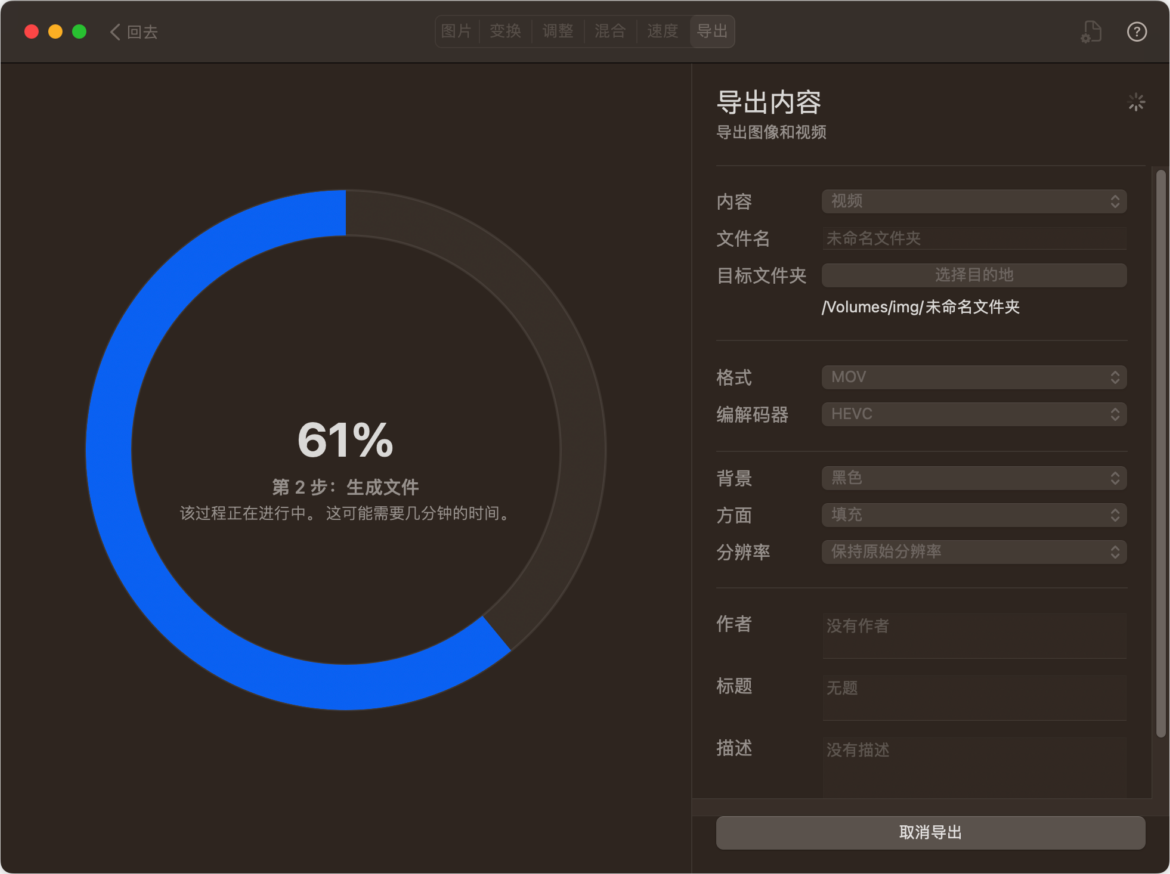Viewport: 1170px width, 874px height.
Task: Select the 混合 tab
Action: [610, 31]
